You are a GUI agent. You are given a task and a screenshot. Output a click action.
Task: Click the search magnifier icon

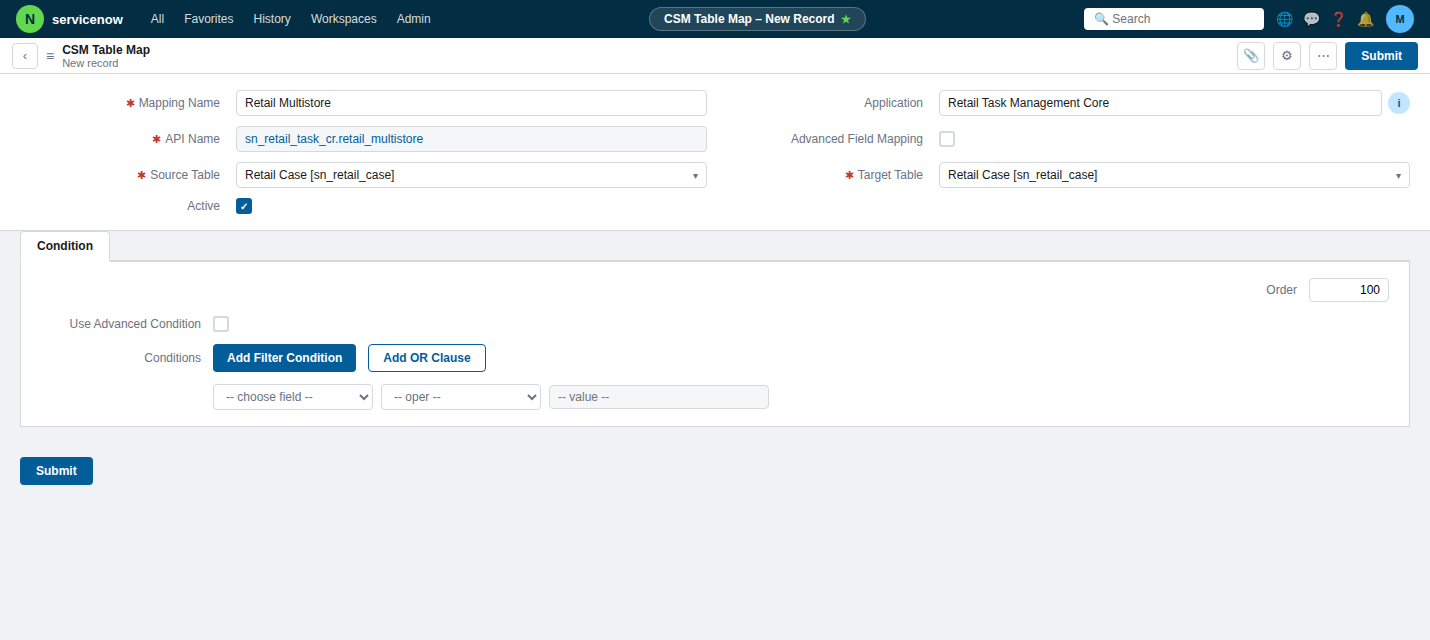pos(1101,19)
